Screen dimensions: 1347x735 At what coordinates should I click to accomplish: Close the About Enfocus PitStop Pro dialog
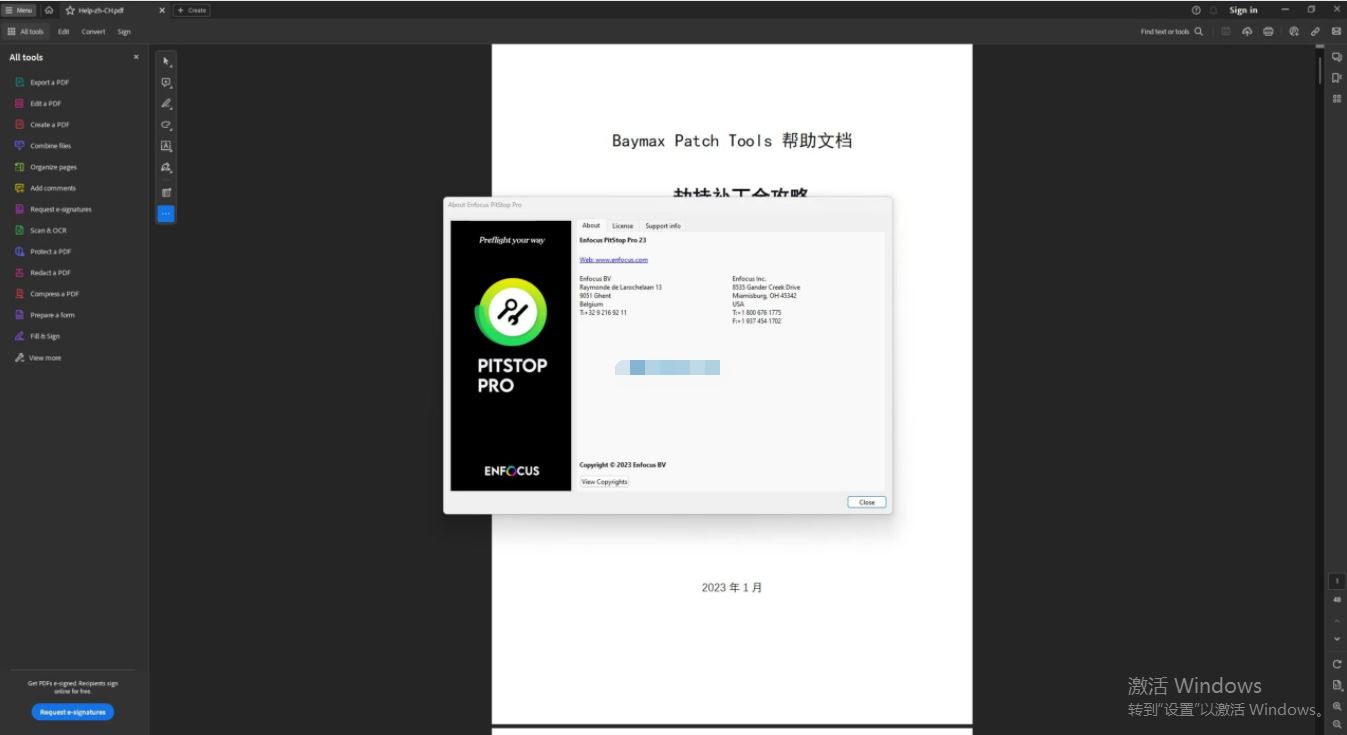coord(867,502)
